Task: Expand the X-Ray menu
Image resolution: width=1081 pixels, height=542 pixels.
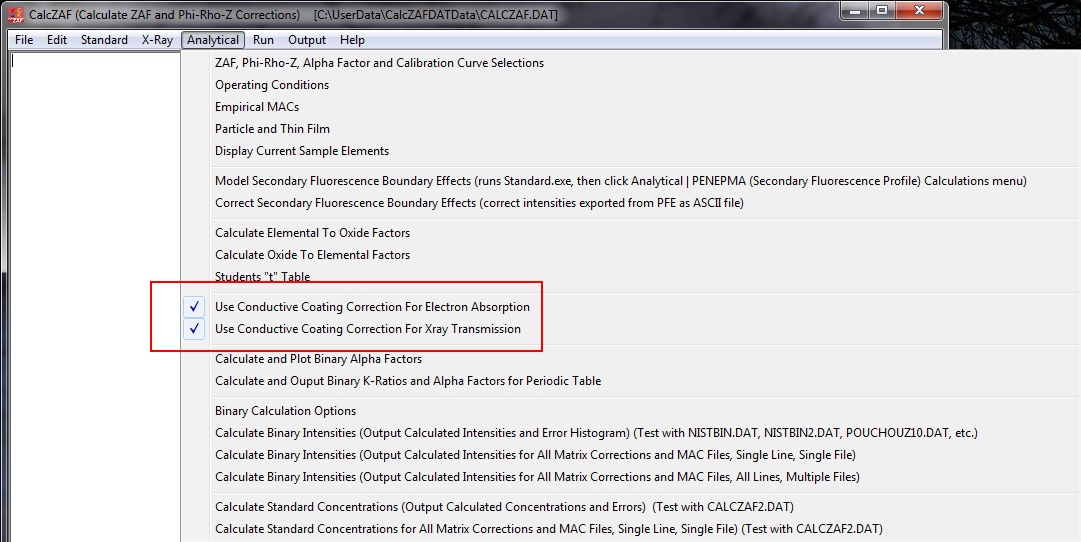Action: pos(157,40)
